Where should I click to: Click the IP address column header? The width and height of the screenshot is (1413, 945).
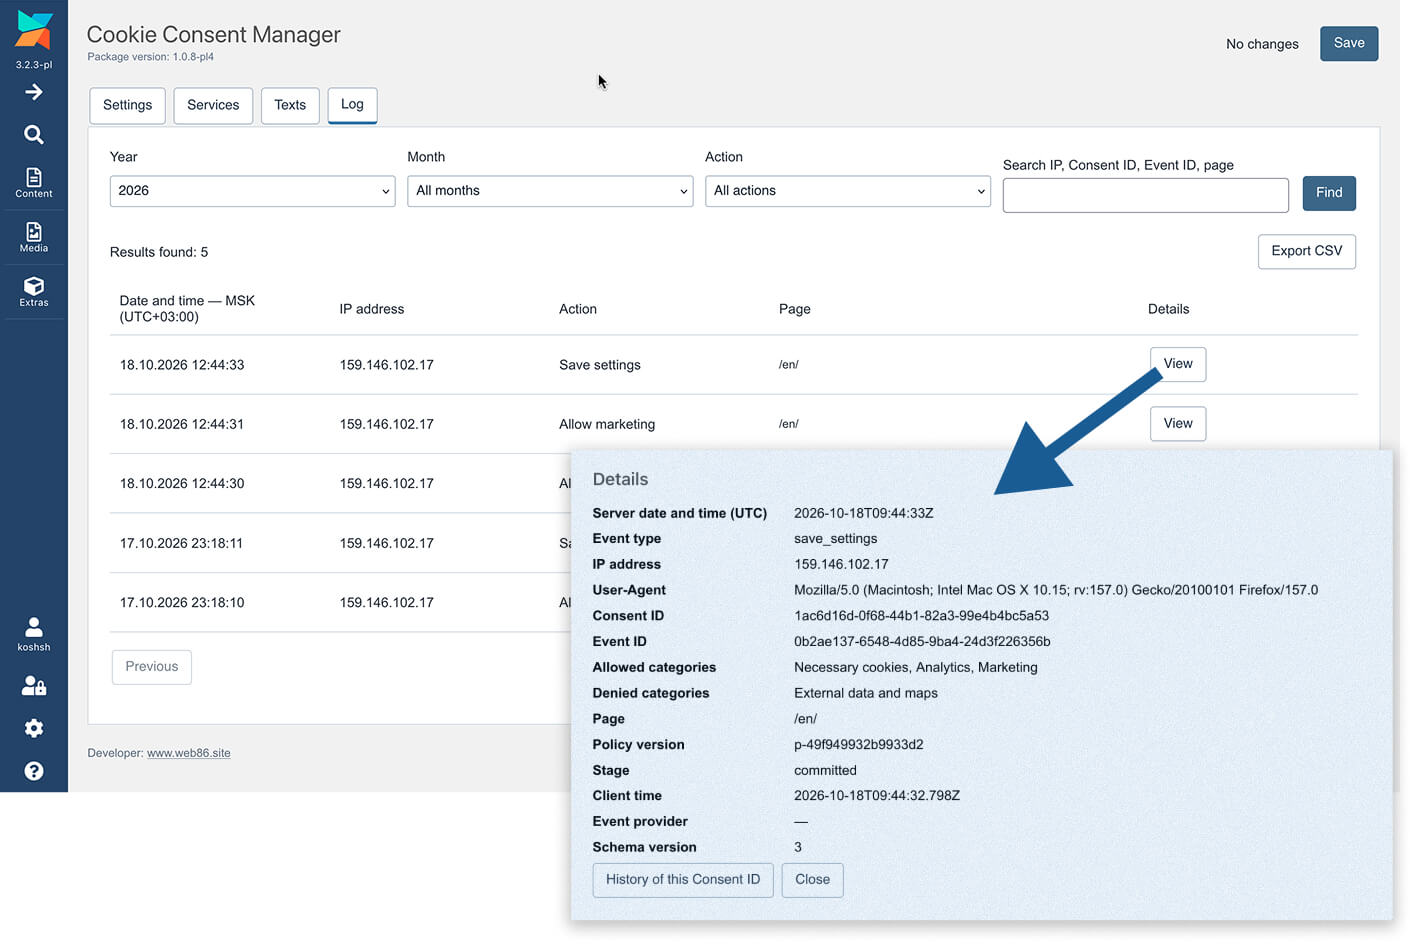pos(372,309)
